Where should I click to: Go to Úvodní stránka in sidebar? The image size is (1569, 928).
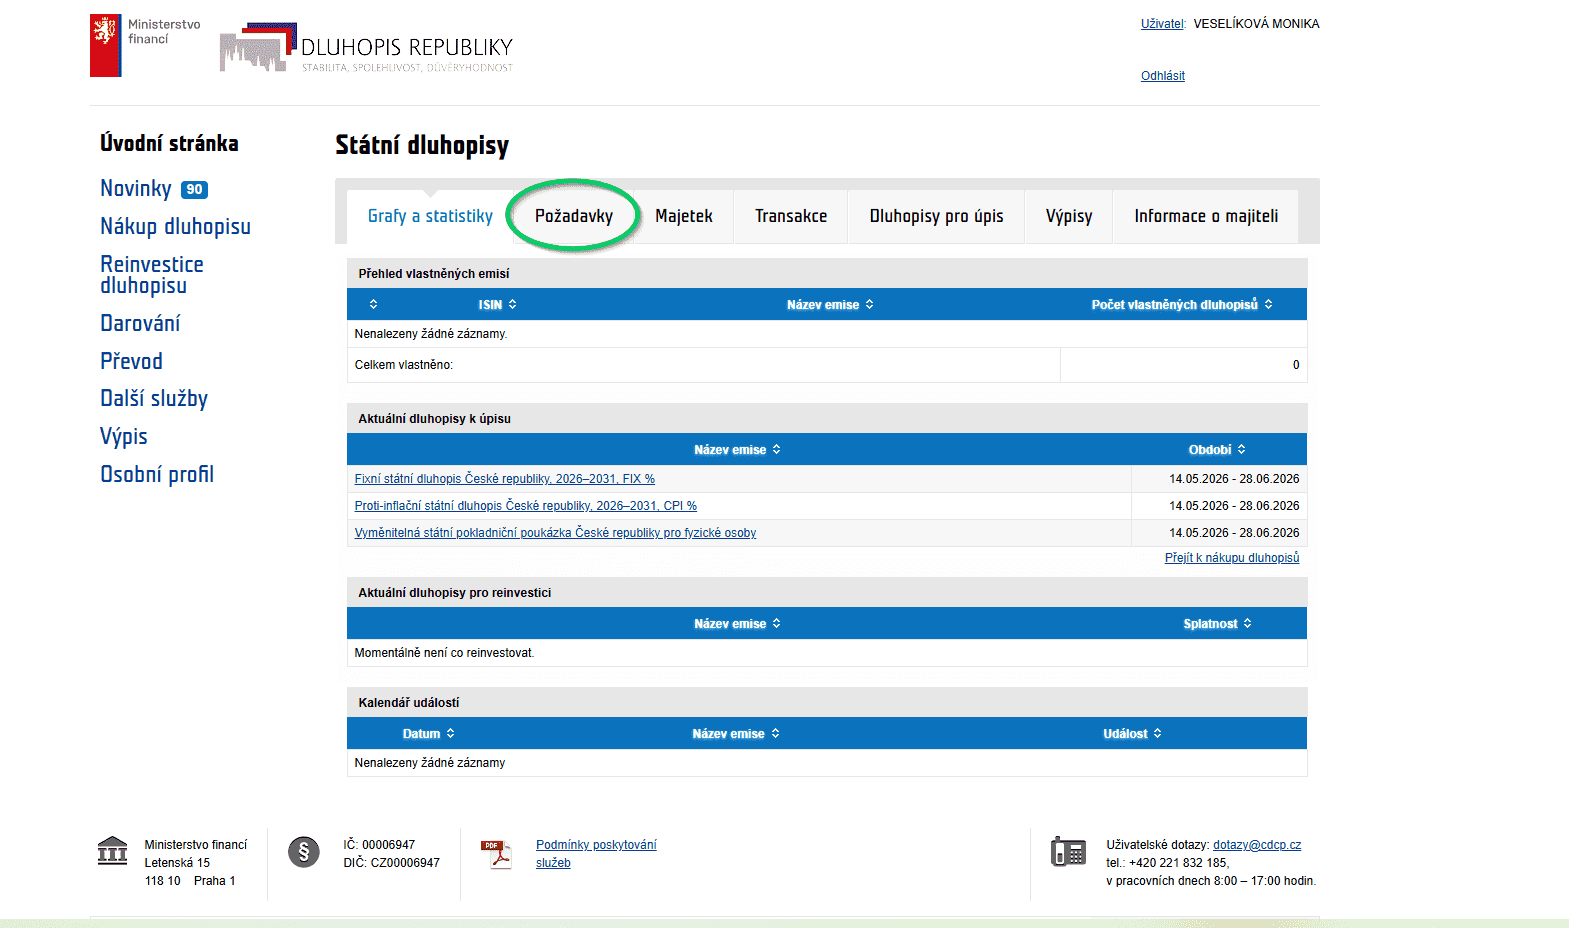pos(169,143)
